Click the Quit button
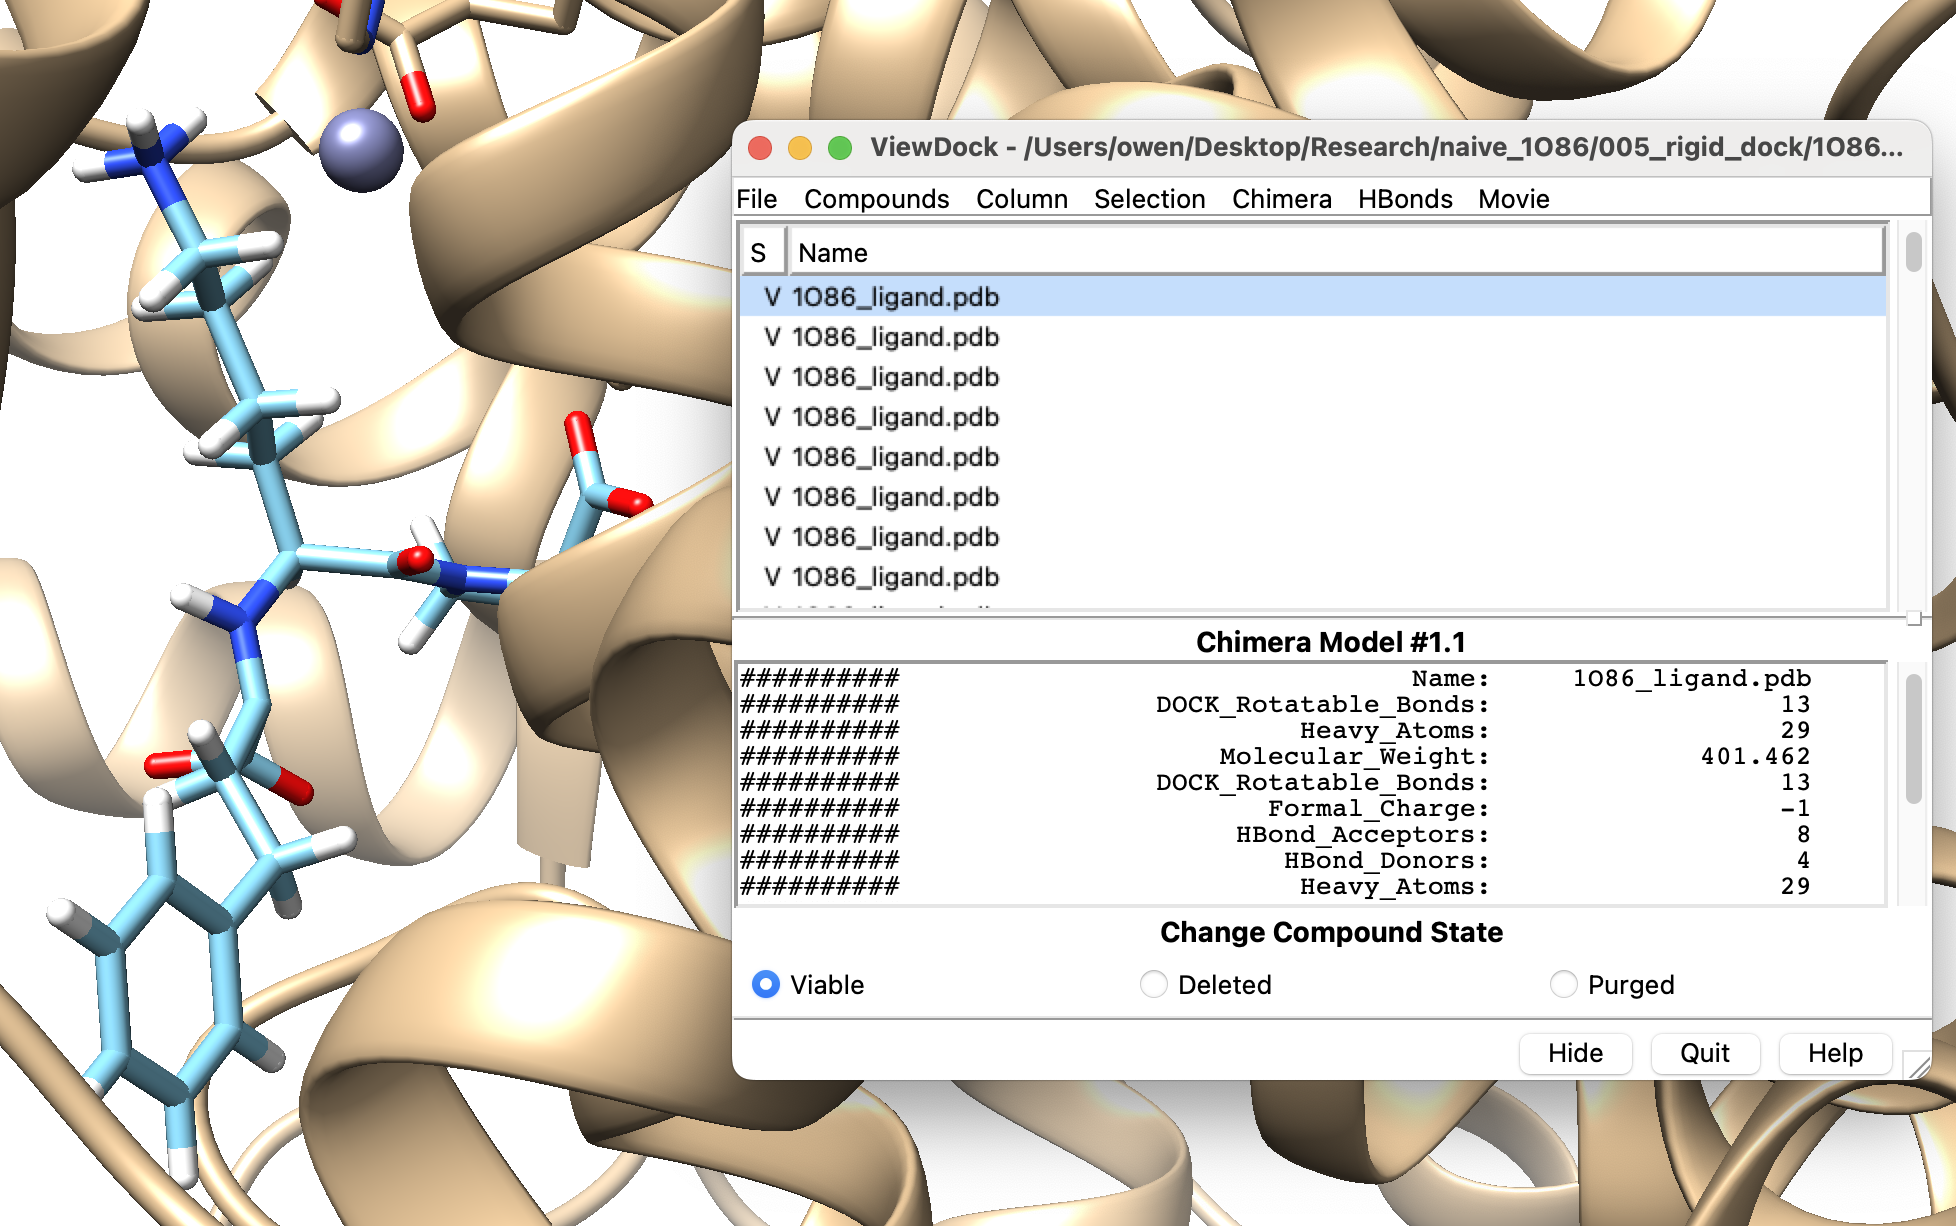Screen dimensions: 1956x1226 (x=1704, y=1053)
